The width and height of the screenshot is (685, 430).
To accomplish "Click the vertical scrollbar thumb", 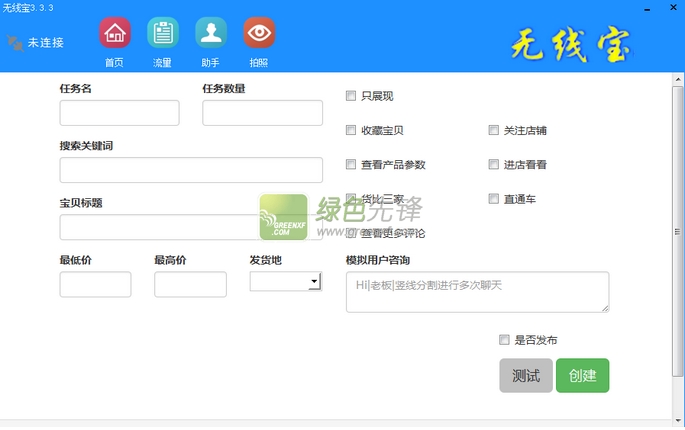I will coord(678,231).
